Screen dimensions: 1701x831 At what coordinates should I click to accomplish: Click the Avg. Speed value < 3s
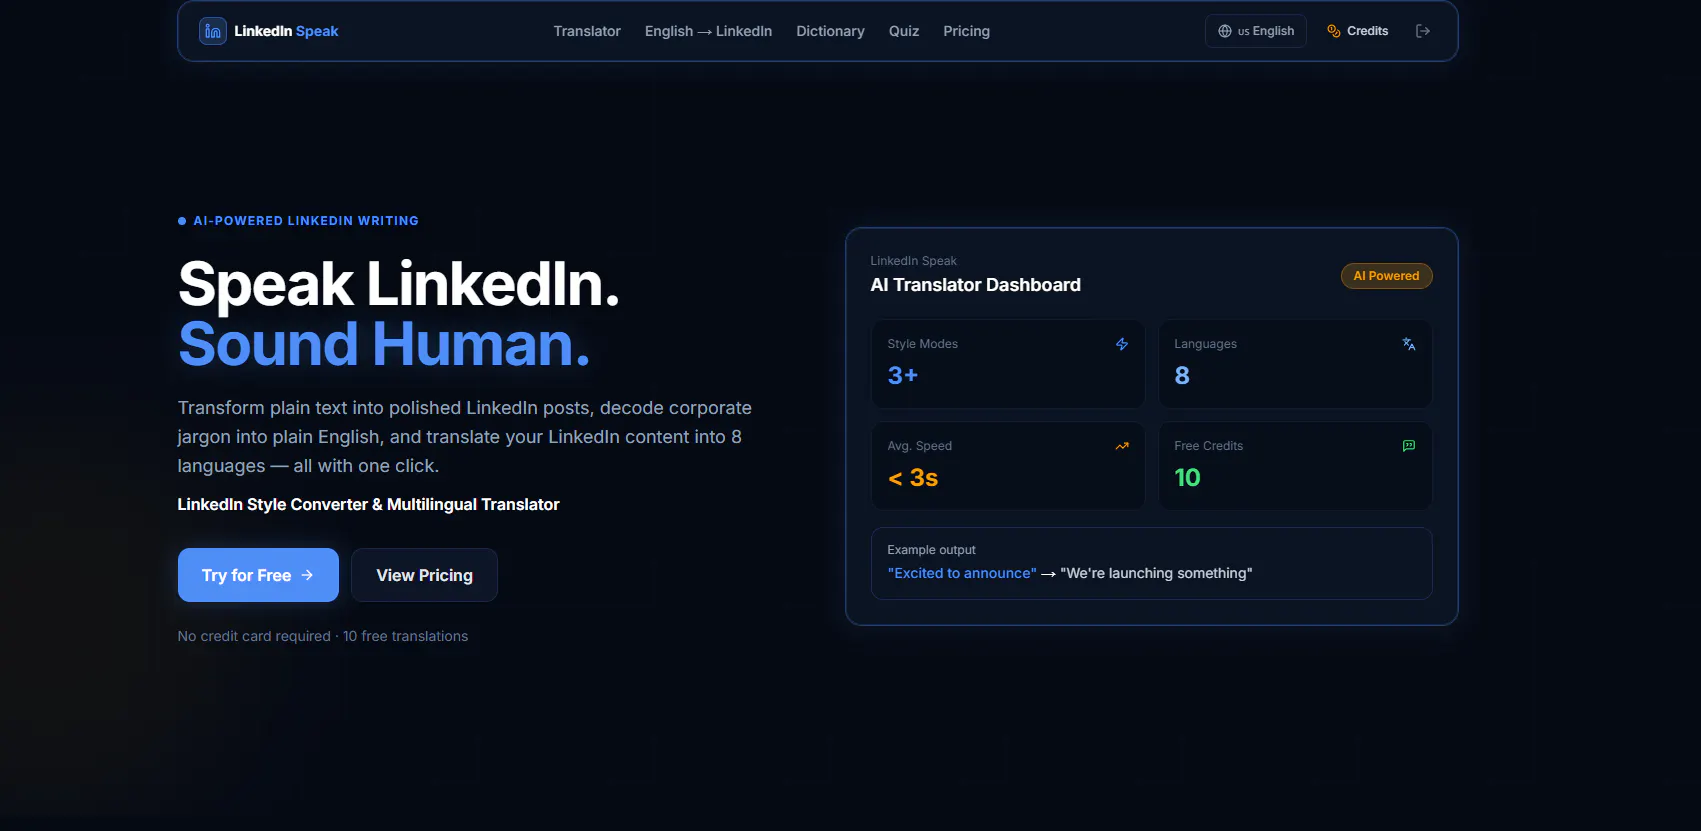[913, 478]
